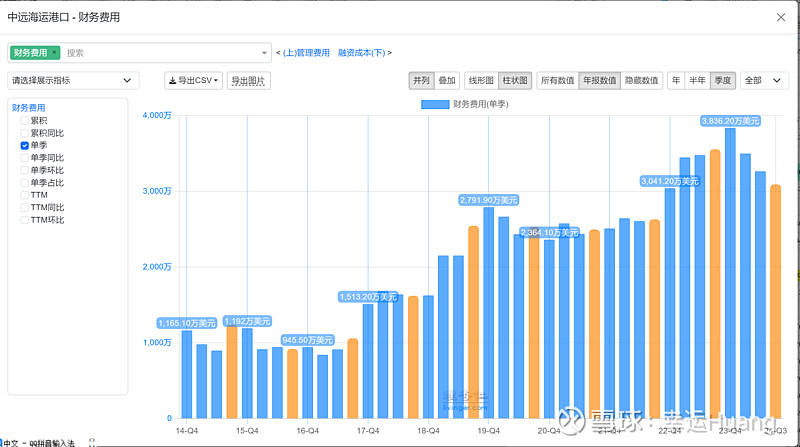Click the 2,791.90万美元 bar label

(x=488, y=200)
